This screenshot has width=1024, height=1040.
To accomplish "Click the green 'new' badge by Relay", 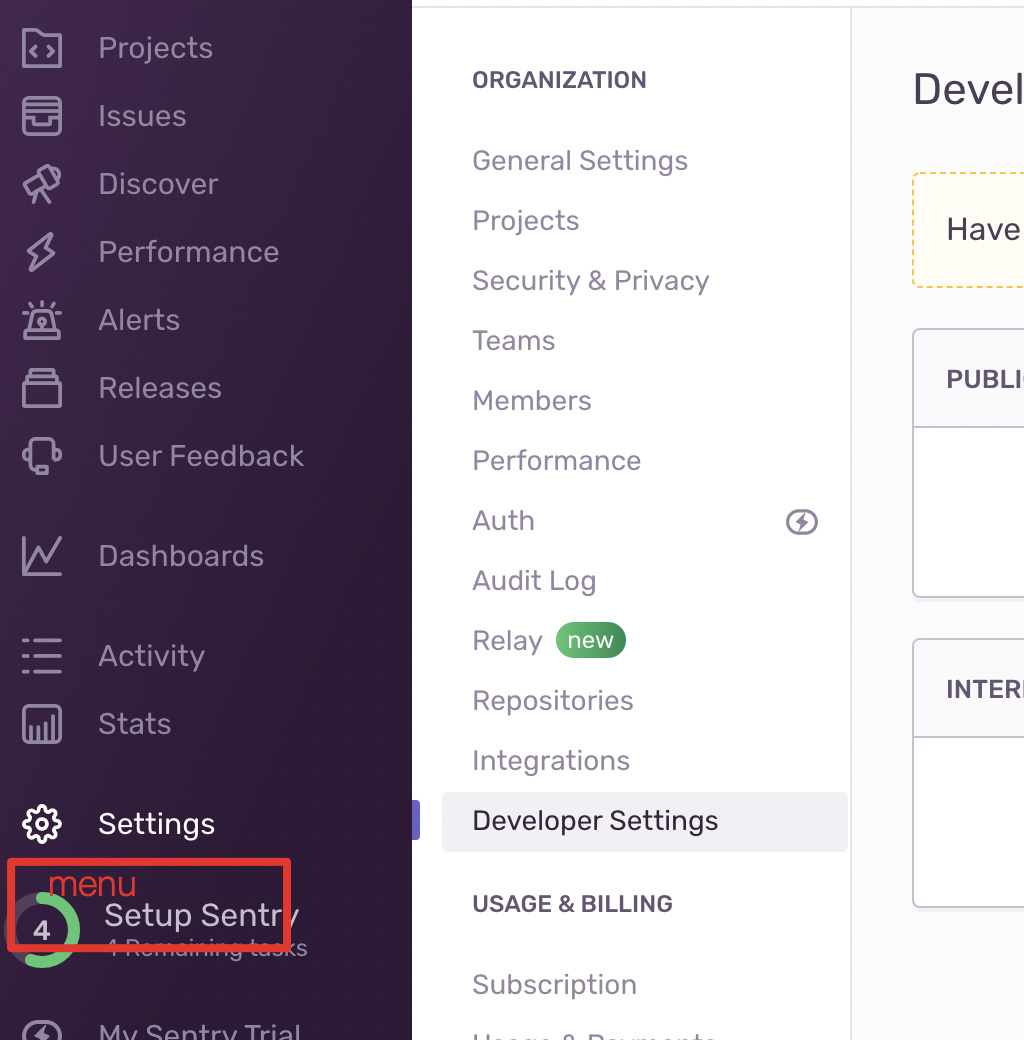I will click(590, 641).
